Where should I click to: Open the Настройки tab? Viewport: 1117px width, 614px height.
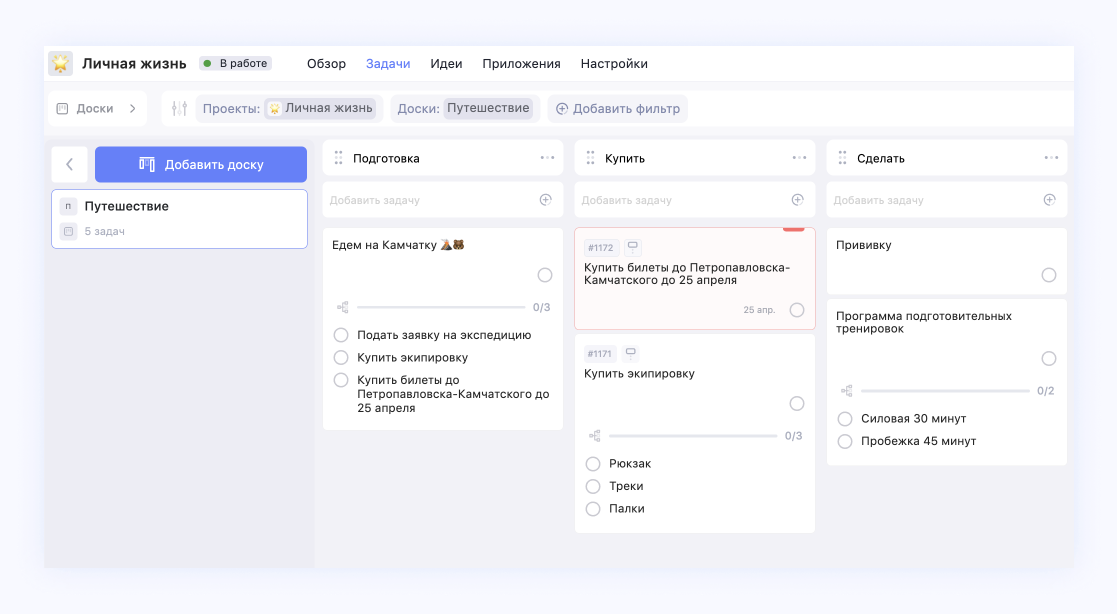[x=613, y=64]
